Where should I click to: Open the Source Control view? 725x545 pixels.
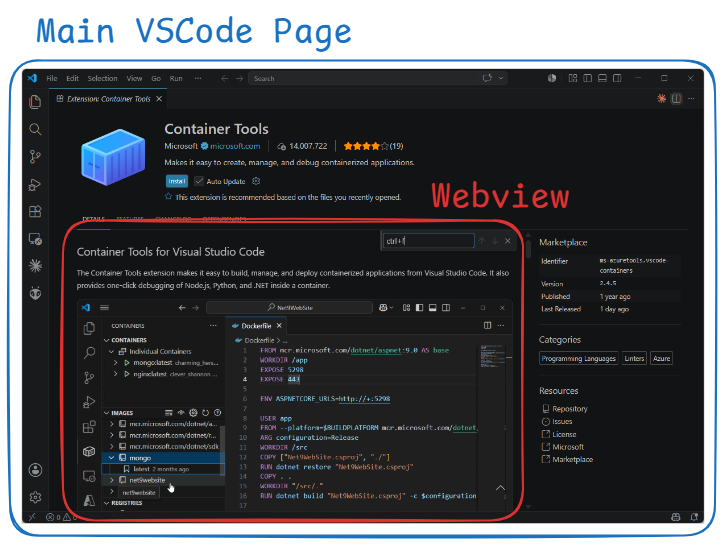tap(35, 157)
